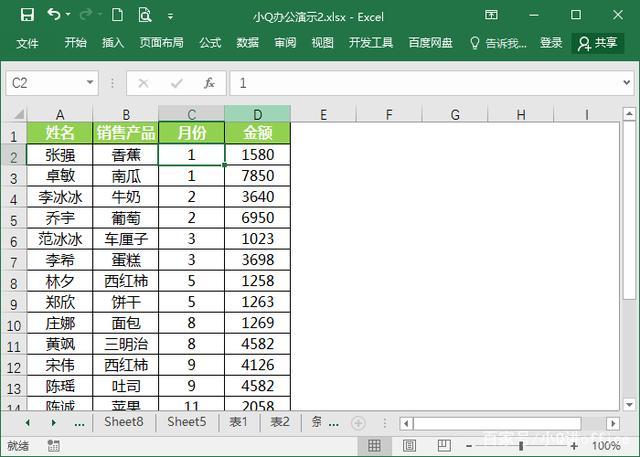Click cell containing 张强
The height and width of the screenshot is (457, 640).
60,155
